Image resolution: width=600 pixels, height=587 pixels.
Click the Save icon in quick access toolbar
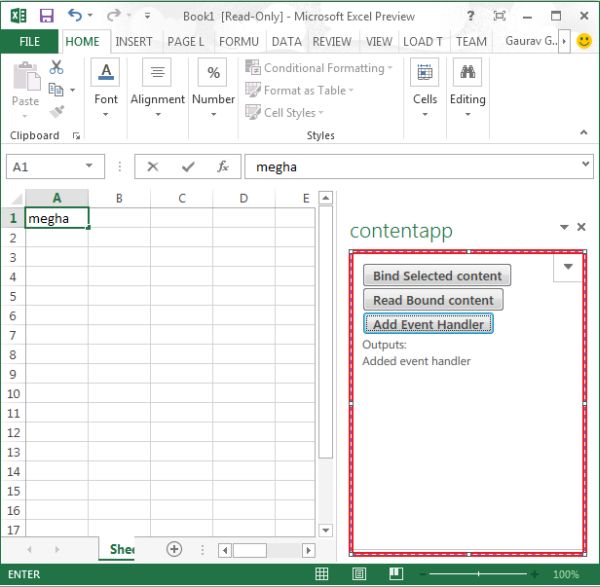pos(46,16)
